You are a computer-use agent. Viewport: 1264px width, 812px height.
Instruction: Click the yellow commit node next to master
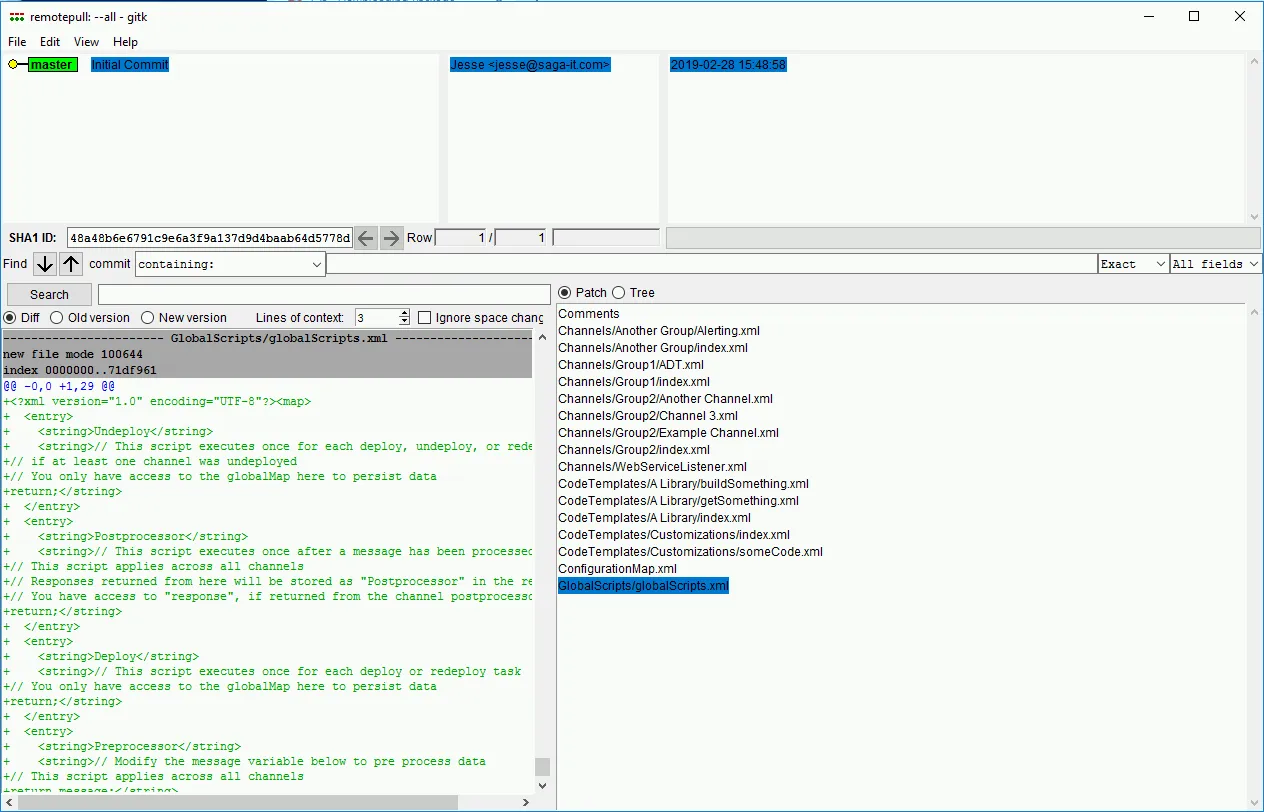click(x=12, y=63)
